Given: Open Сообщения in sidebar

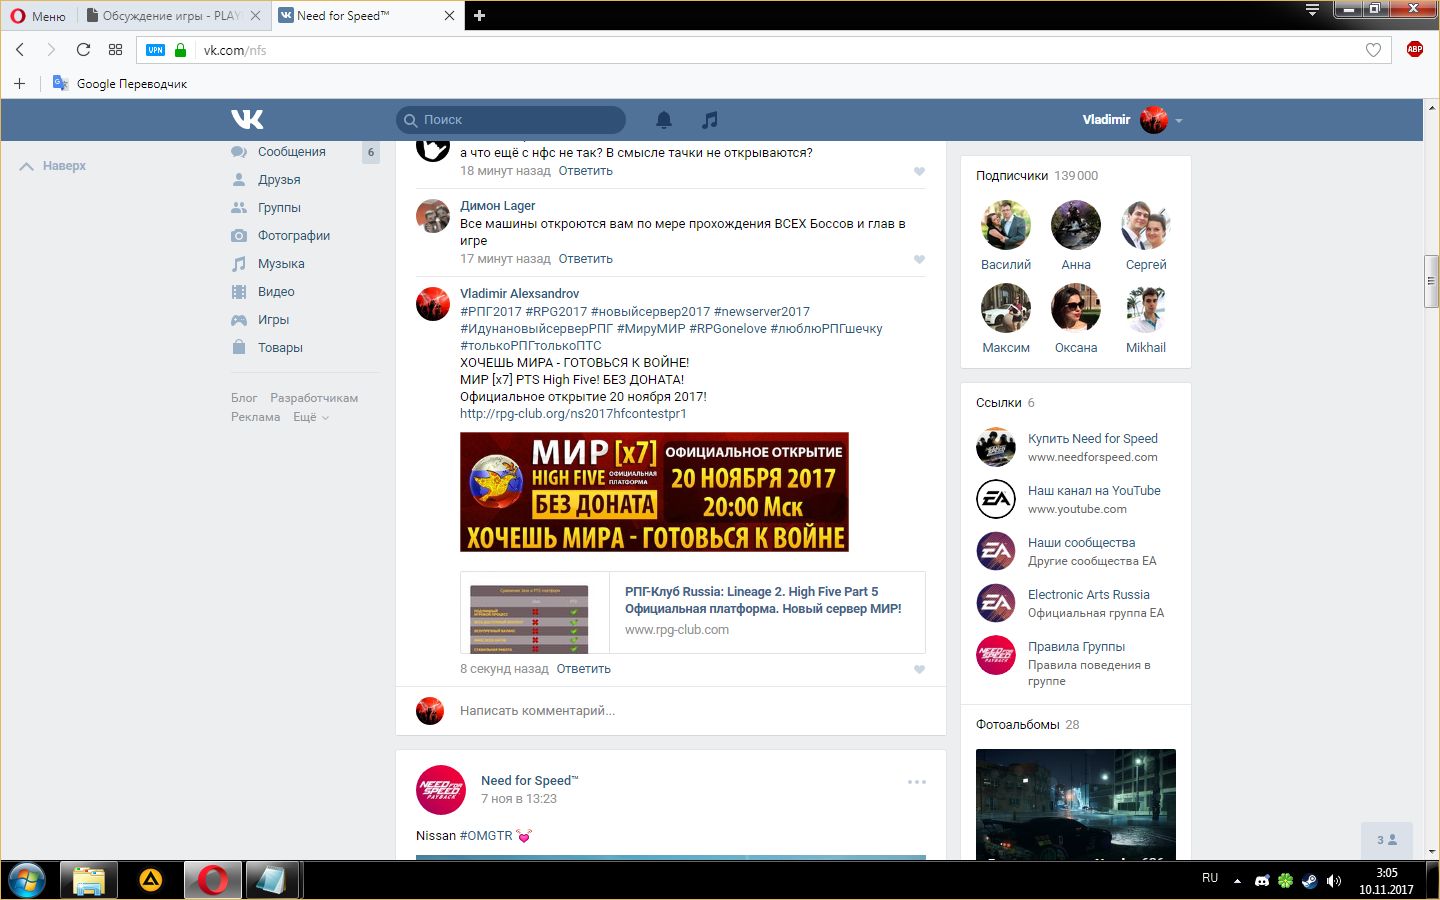Looking at the screenshot, I should click(x=292, y=152).
